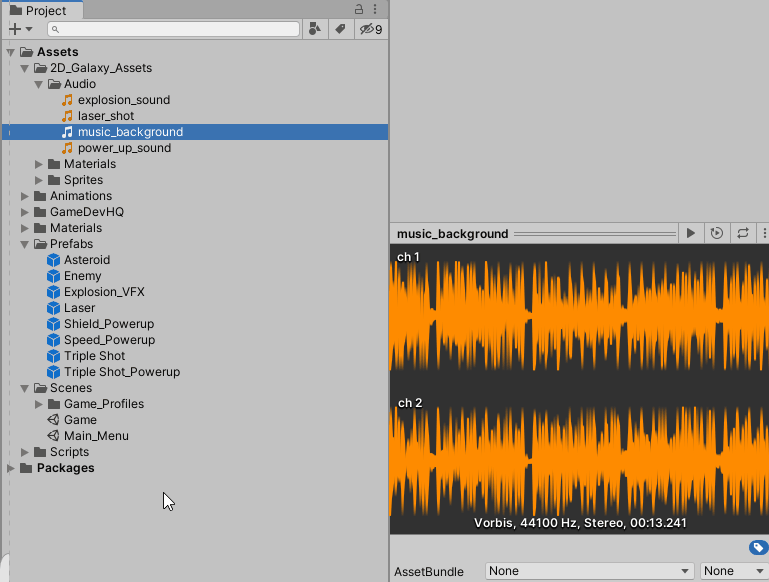Click the power_up_sound audio clip icon

click(x=67, y=148)
